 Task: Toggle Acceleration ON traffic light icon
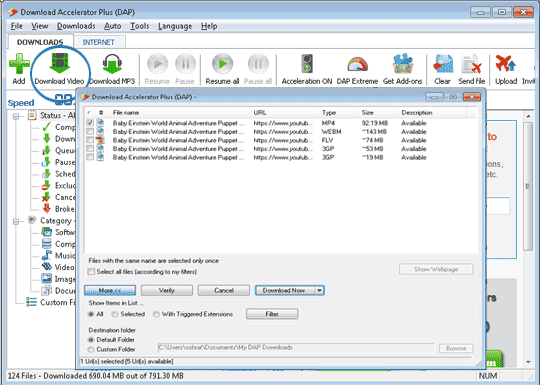[x=307, y=64]
